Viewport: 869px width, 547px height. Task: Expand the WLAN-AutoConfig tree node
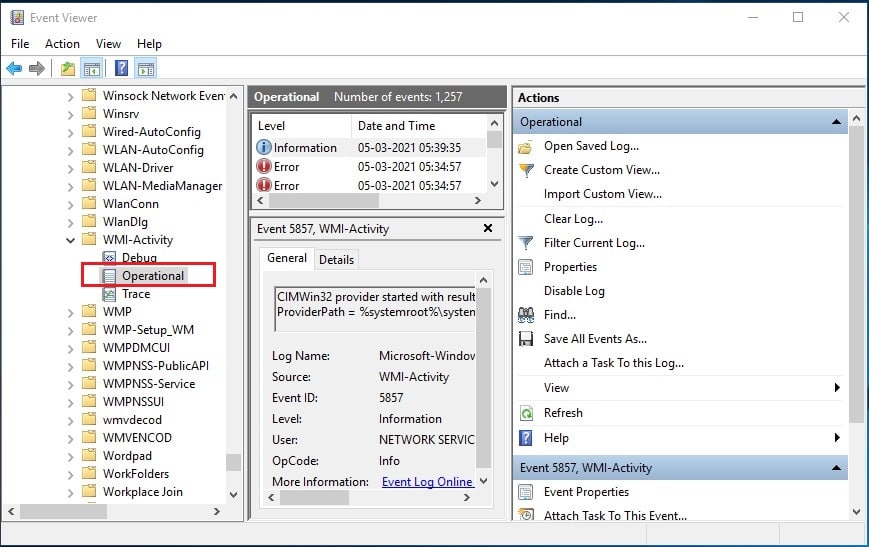pos(70,151)
